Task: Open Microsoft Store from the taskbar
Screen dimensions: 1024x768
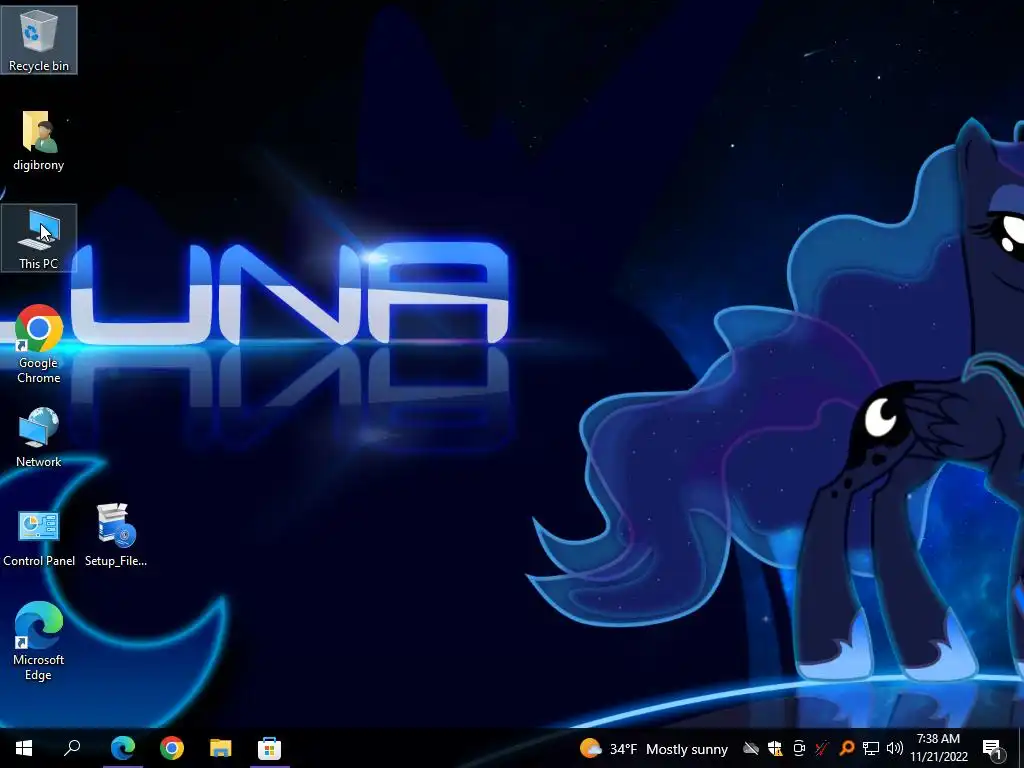Action: 270,748
